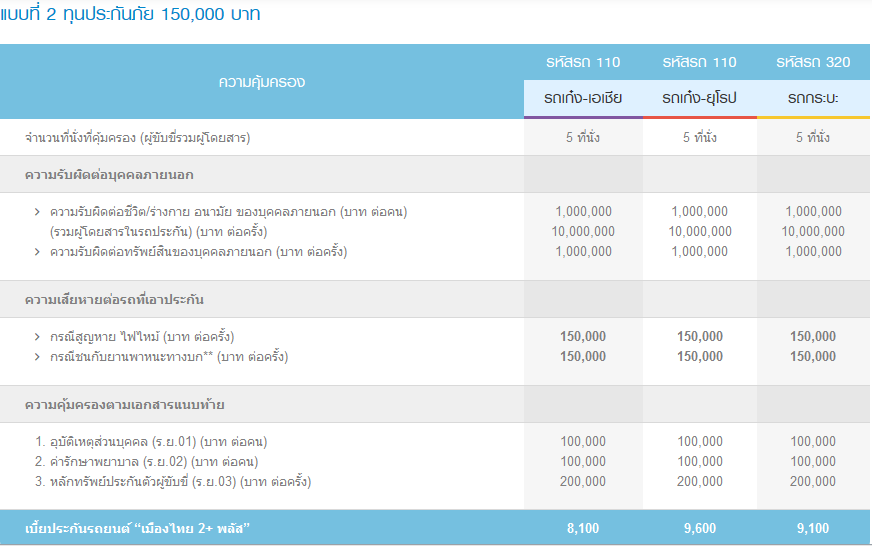This screenshot has height=546, width=872.
Task: Click the ความคุ้มครอง table header
Action: 262,82
